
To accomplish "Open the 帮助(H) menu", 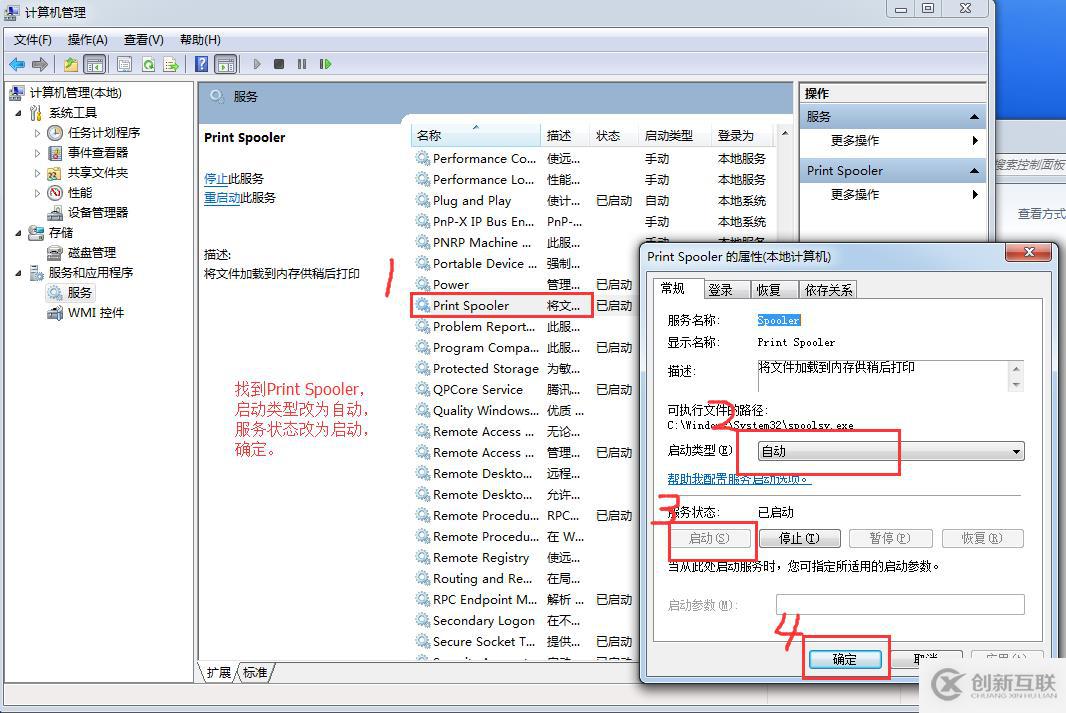I will click(200, 40).
